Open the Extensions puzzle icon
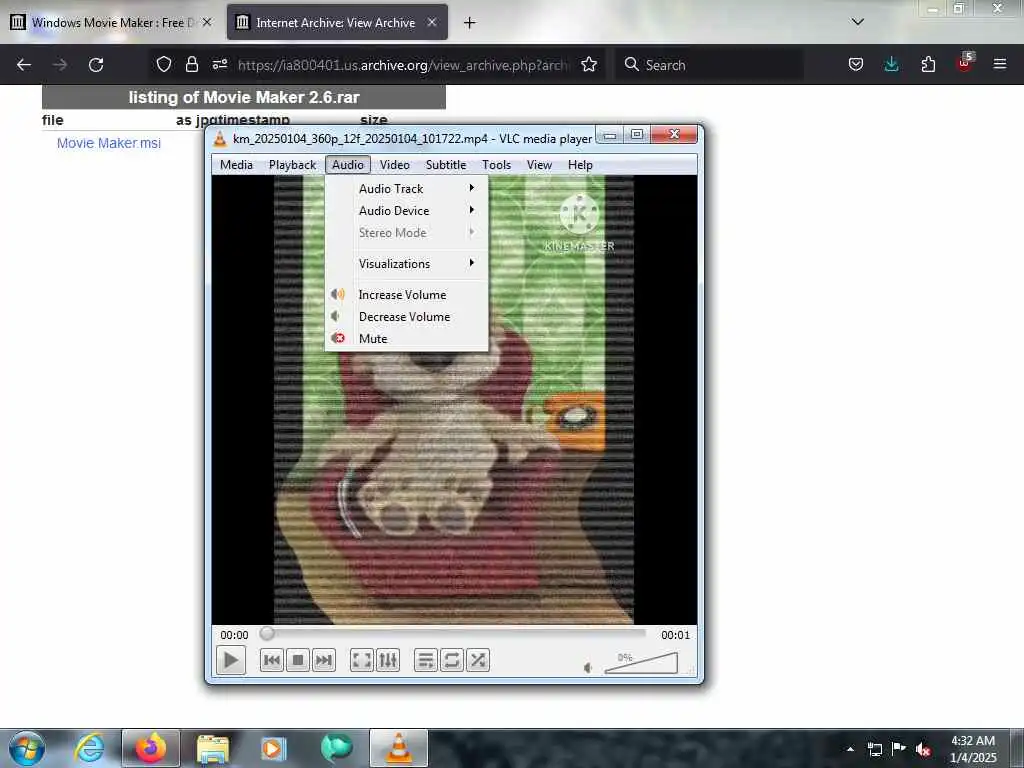1024x768 pixels. [928, 64]
